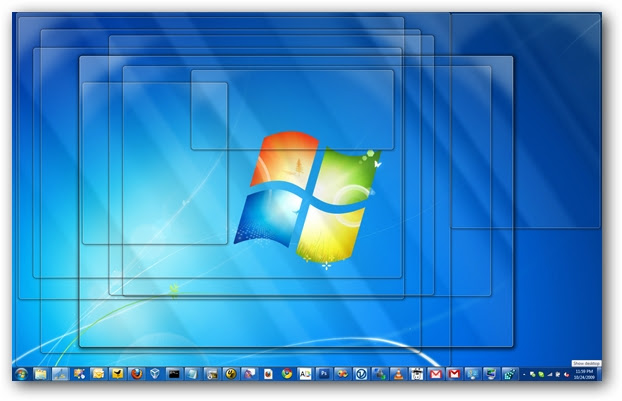Open Windows Explorer folder icon on taskbar

point(40,374)
